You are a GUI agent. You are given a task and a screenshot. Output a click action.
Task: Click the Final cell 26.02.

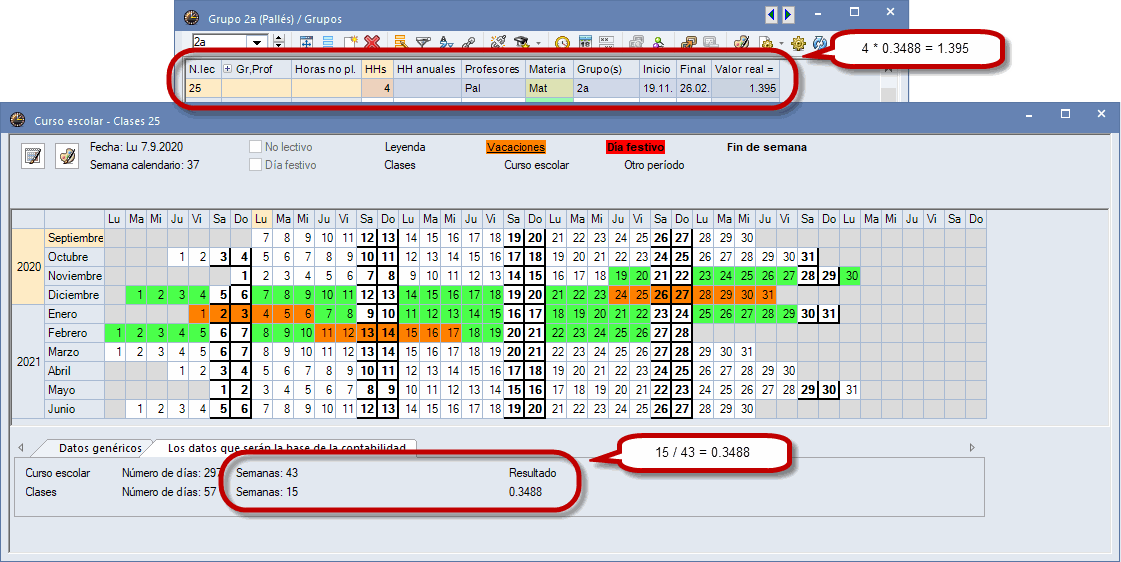click(693, 89)
